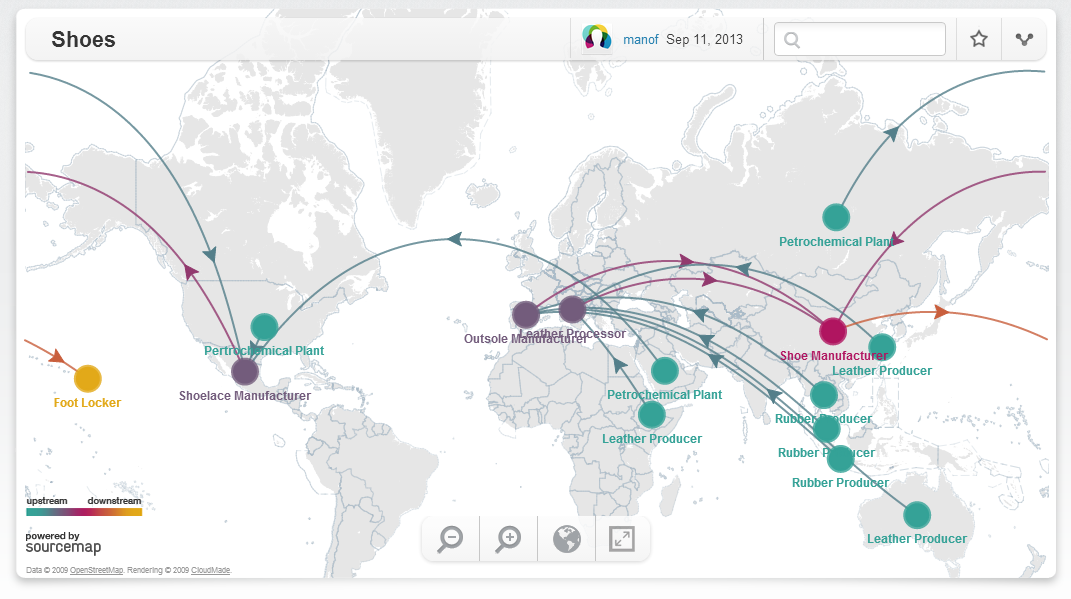The image size is (1071, 599).
Task: Reset map to globe view
Action: tap(567, 539)
